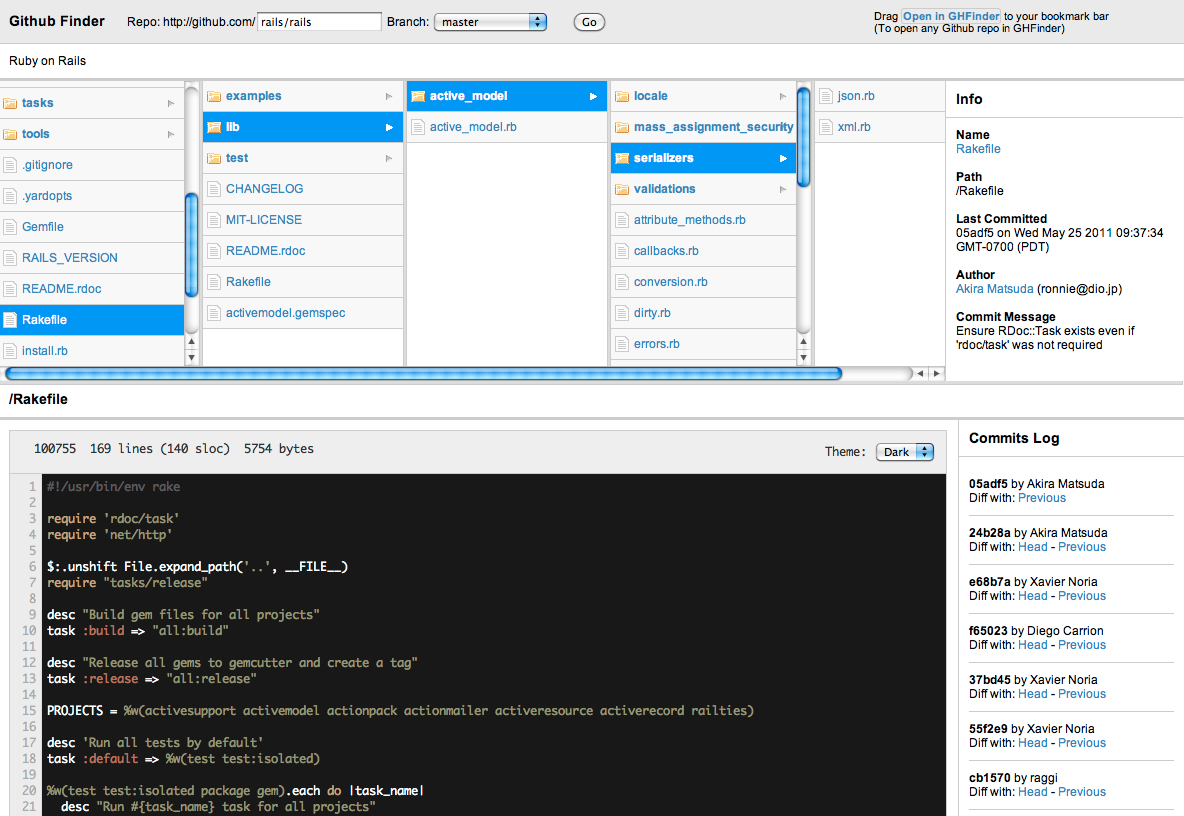Click the first column scroll down arrow

click(x=191, y=358)
